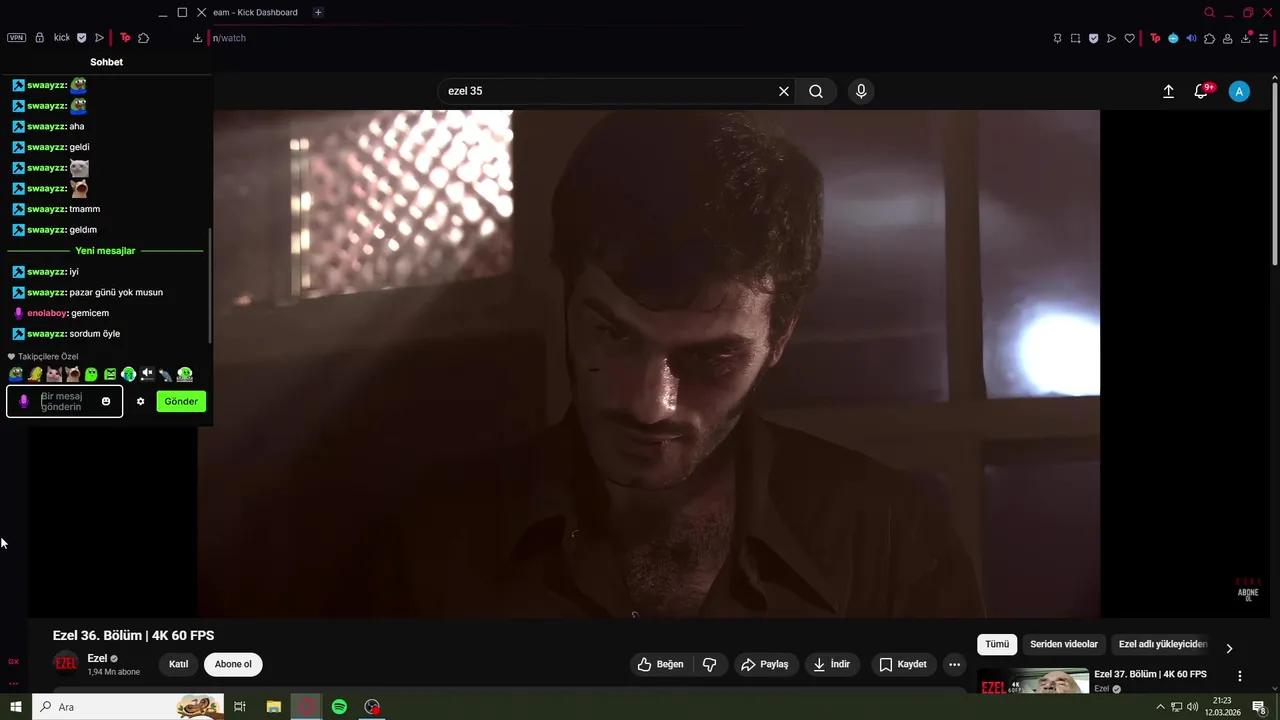Image resolution: width=1280 pixels, height=720 pixels.
Task: Click the blue round extension icon
Action: 1173,38
